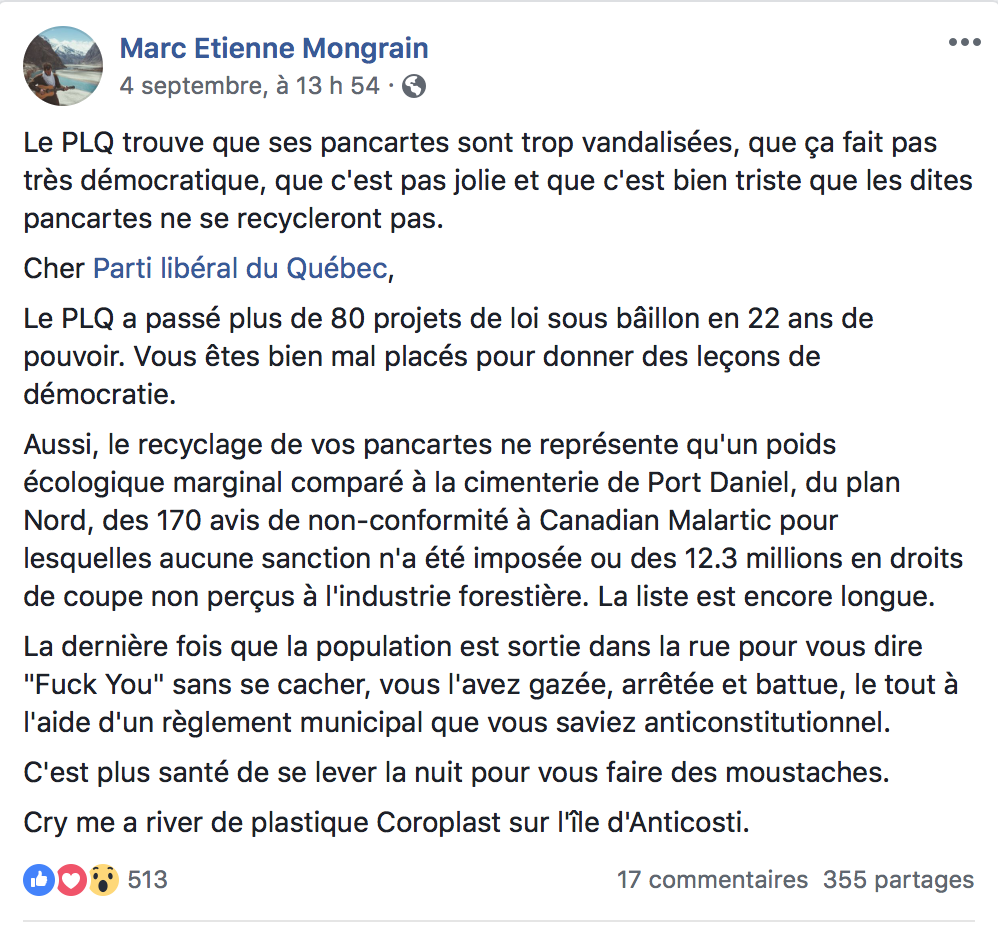Viewport: 998px width, 932px height.
Task: Click the paragraph about règlement municipal anticonstitutionnel
Action: pyautogui.click(x=490, y=685)
